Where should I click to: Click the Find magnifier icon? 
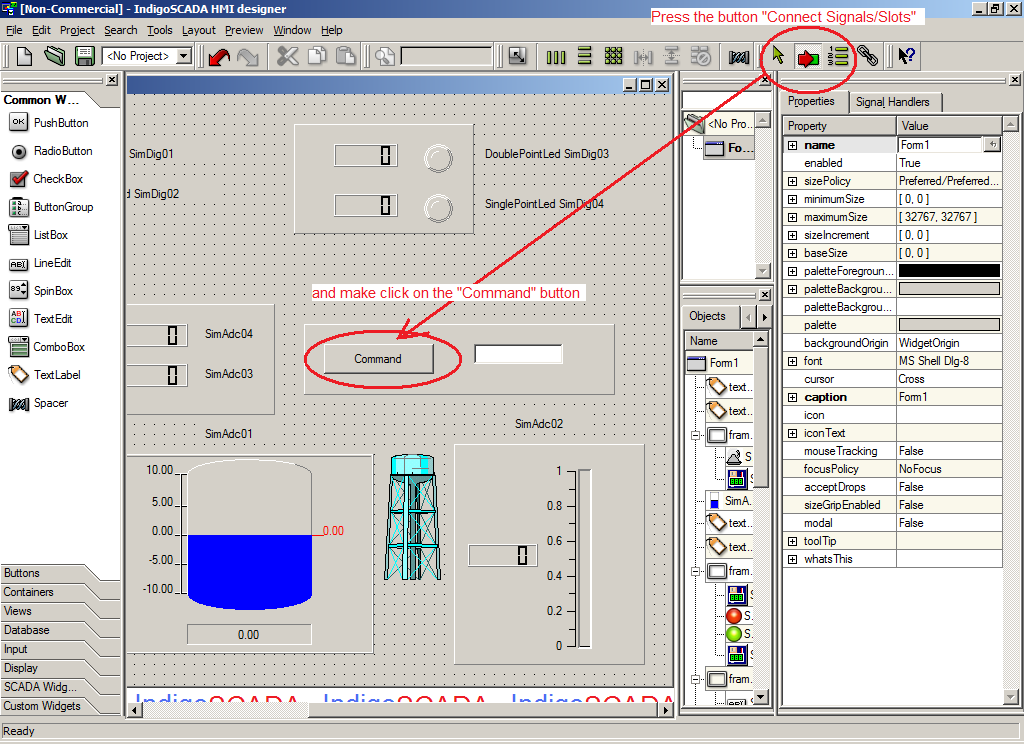[x=385, y=57]
